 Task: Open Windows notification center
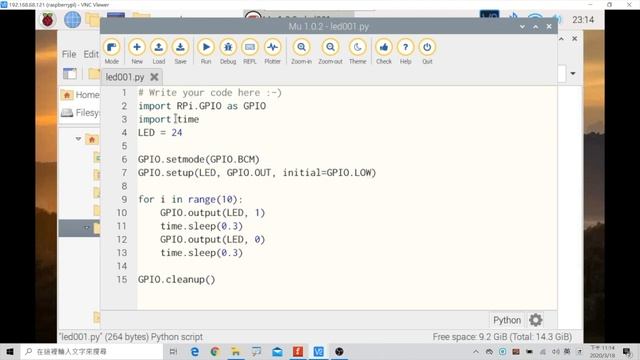627,351
